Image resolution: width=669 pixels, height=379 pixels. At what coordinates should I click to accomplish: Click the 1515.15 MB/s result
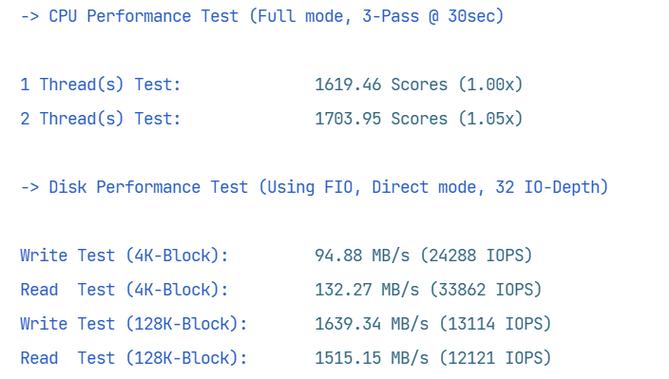point(372,358)
